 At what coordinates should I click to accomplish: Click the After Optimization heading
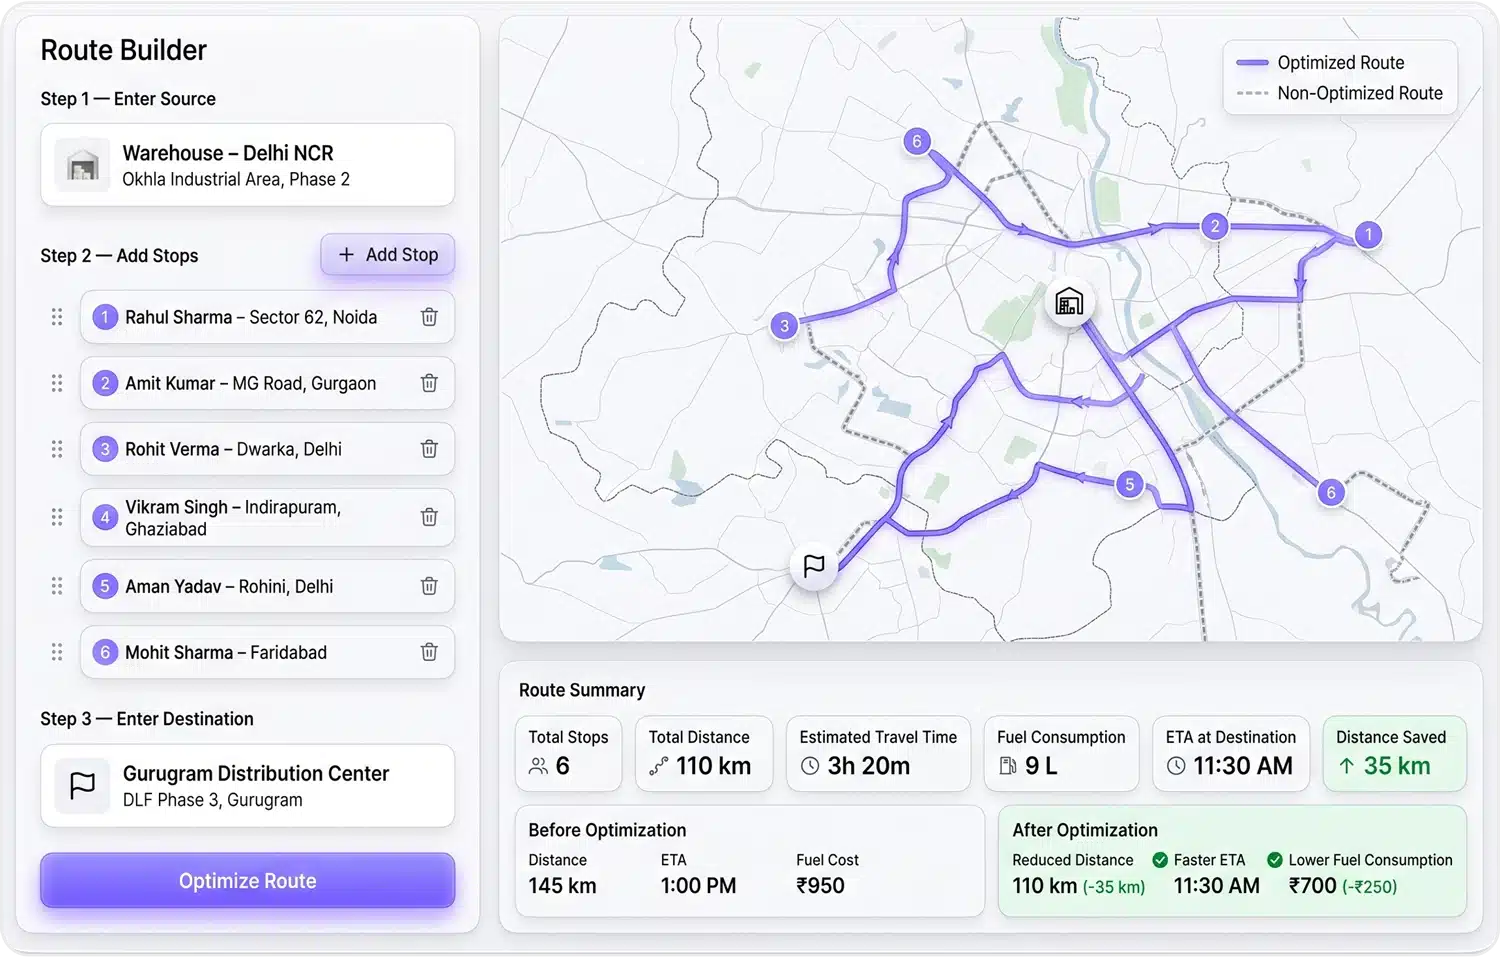coord(1085,830)
